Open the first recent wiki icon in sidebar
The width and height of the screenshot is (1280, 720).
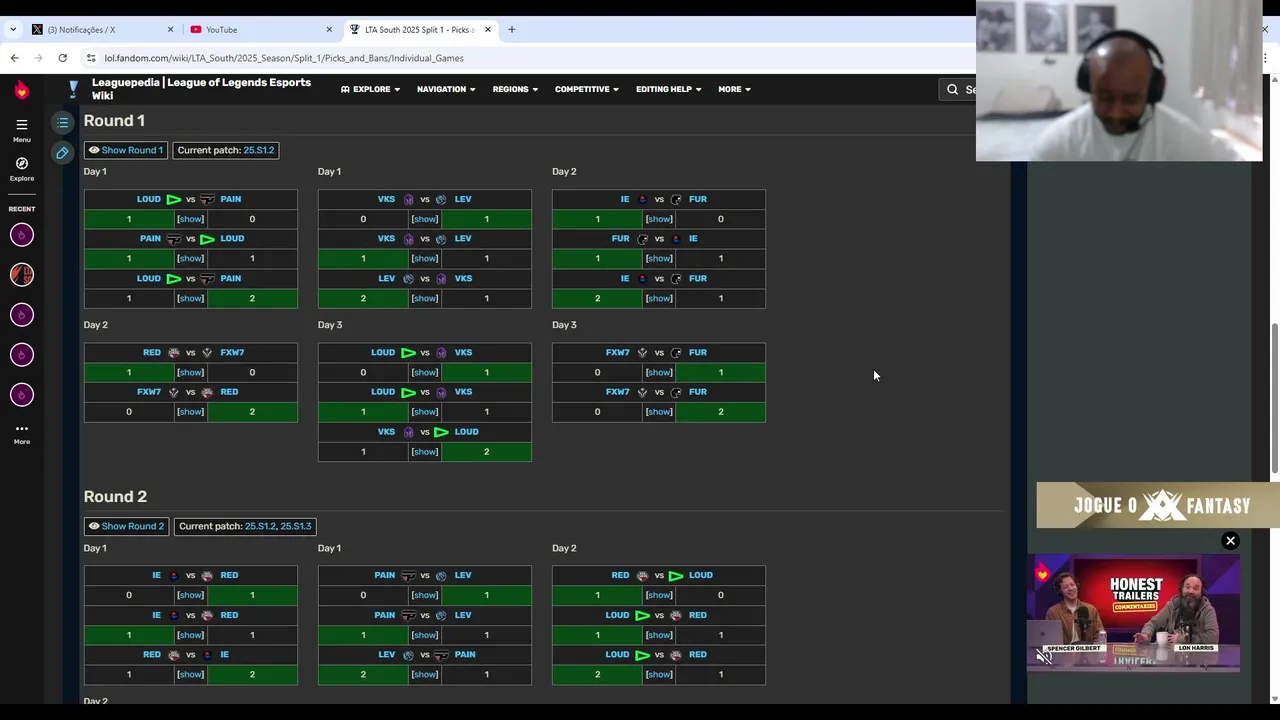[x=21, y=235]
